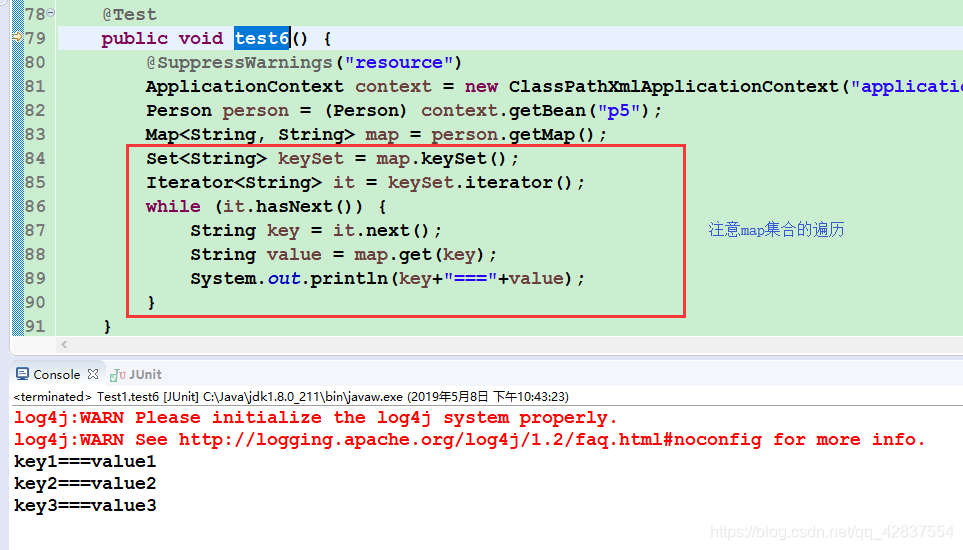Click the getBean call on line 82
The image size is (963, 550).
(547, 111)
